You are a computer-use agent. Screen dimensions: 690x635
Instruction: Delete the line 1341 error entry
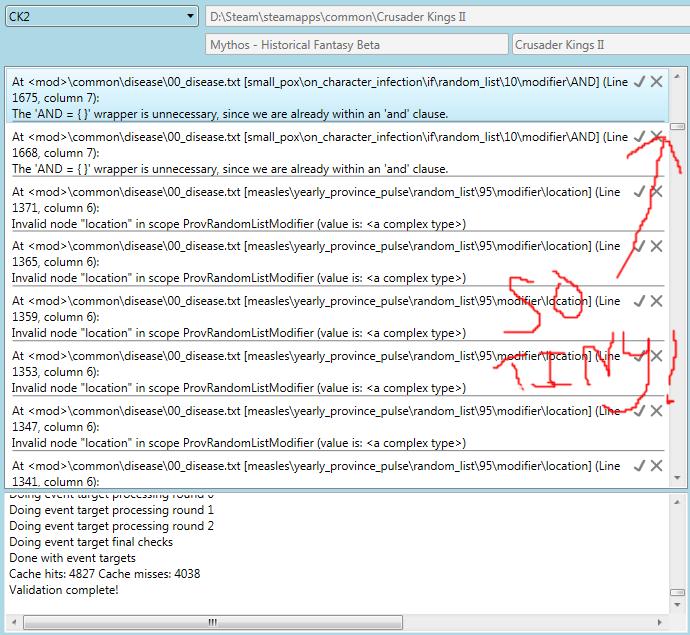656,466
